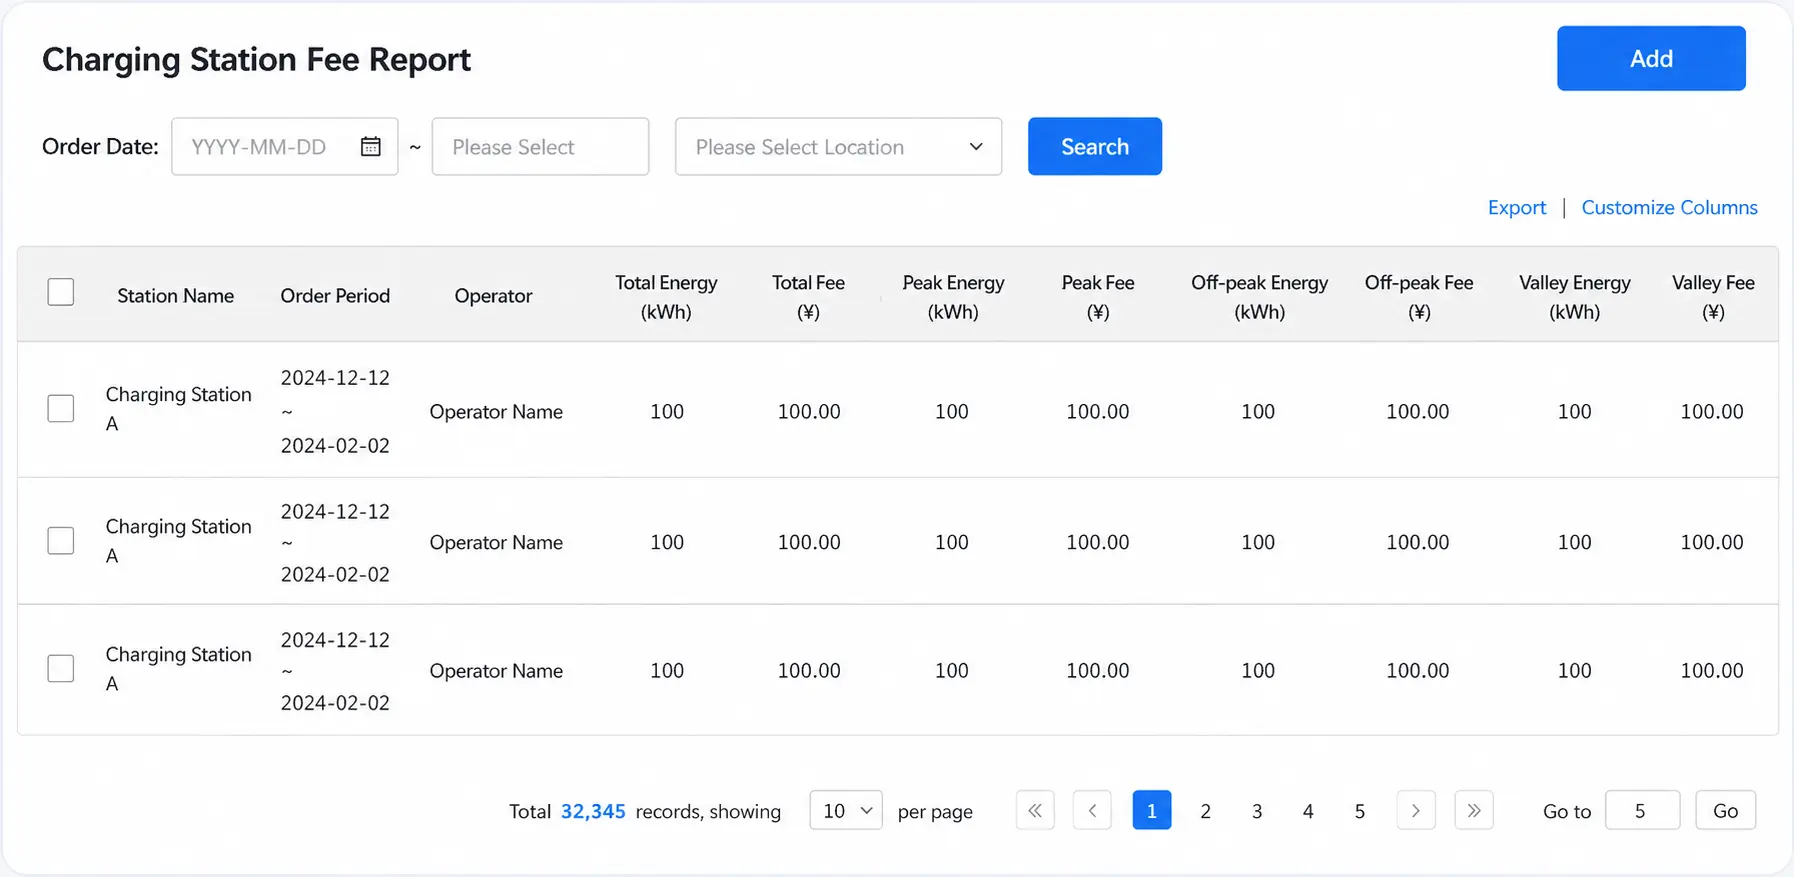Check the third Charging Station A row checkbox

pyautogui.click(x=61, y=668)
